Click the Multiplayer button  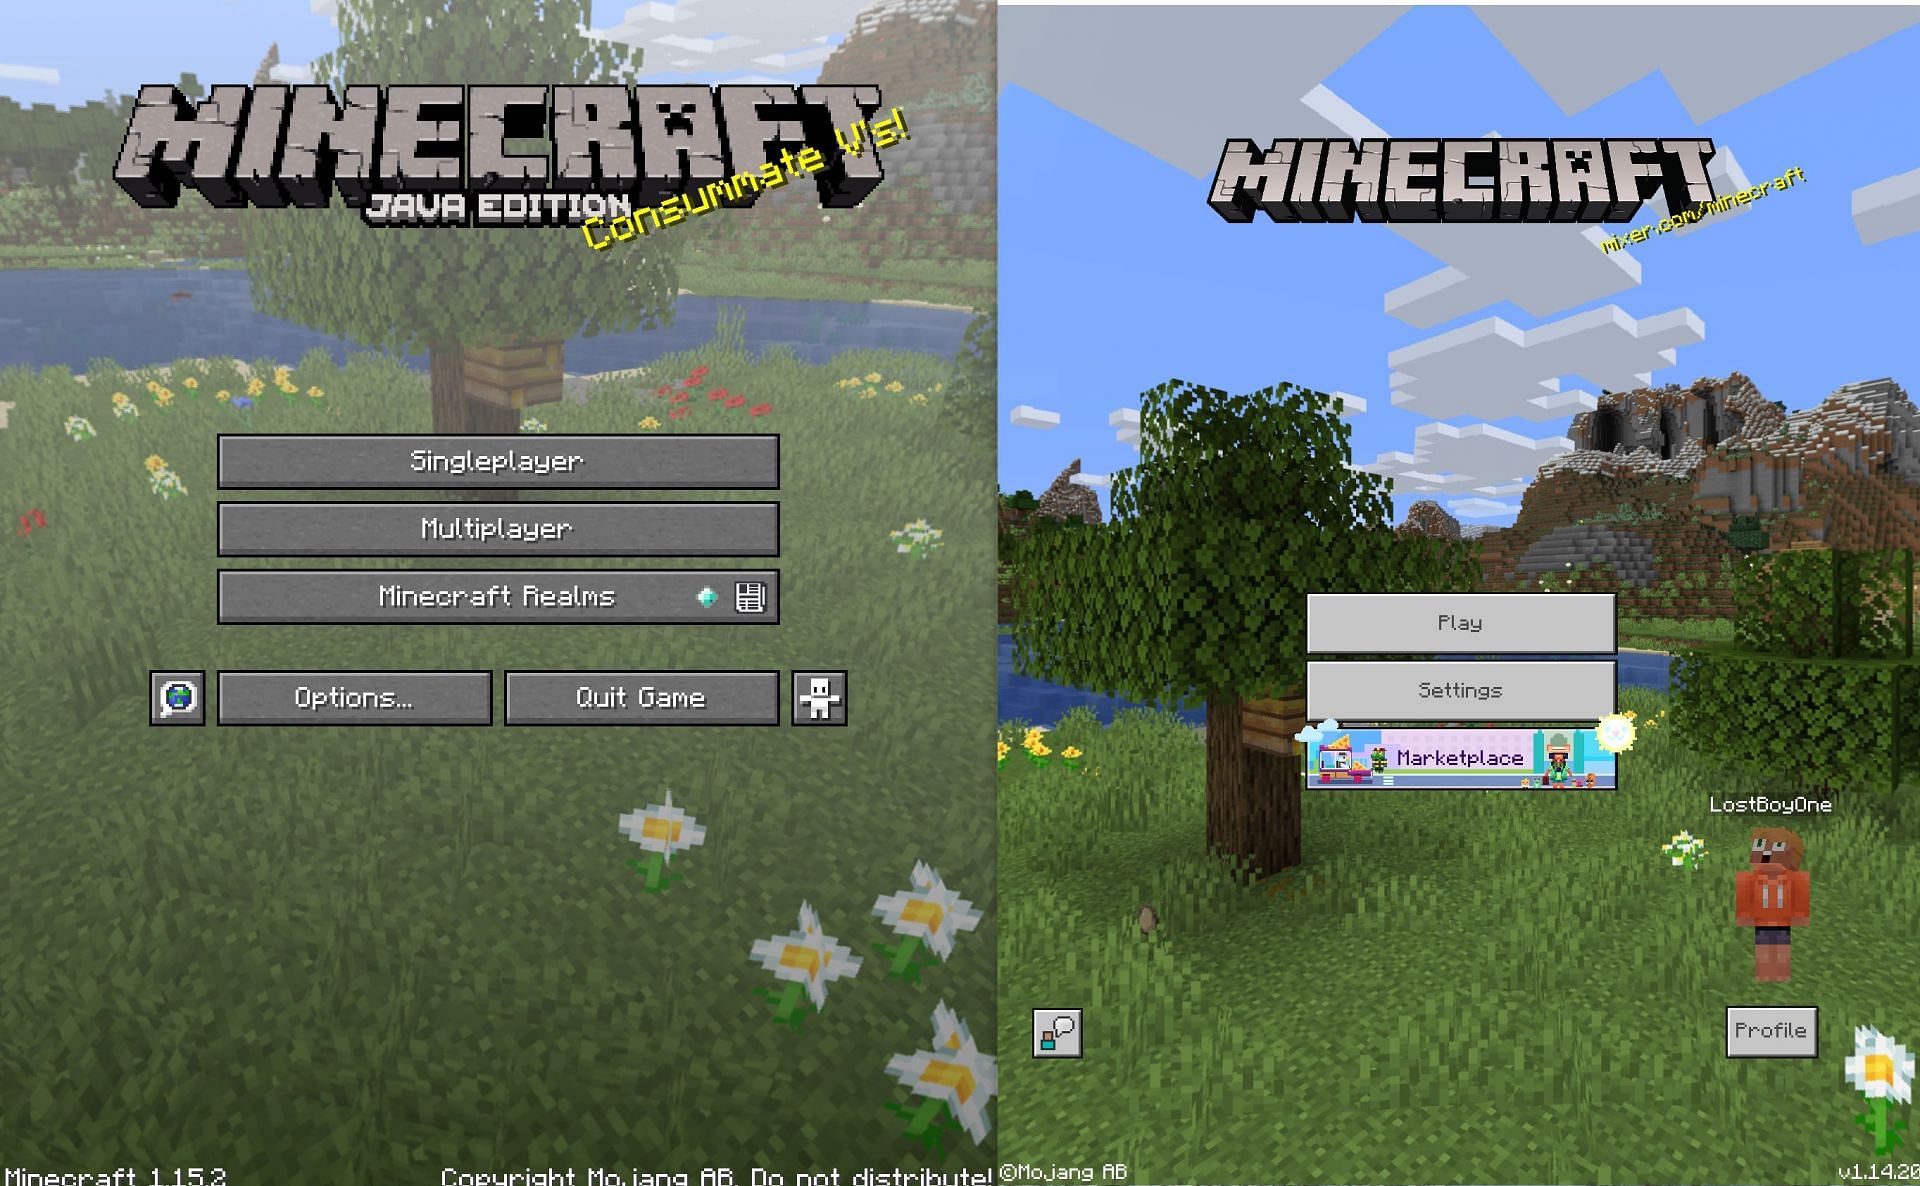[x=495, y=528]
